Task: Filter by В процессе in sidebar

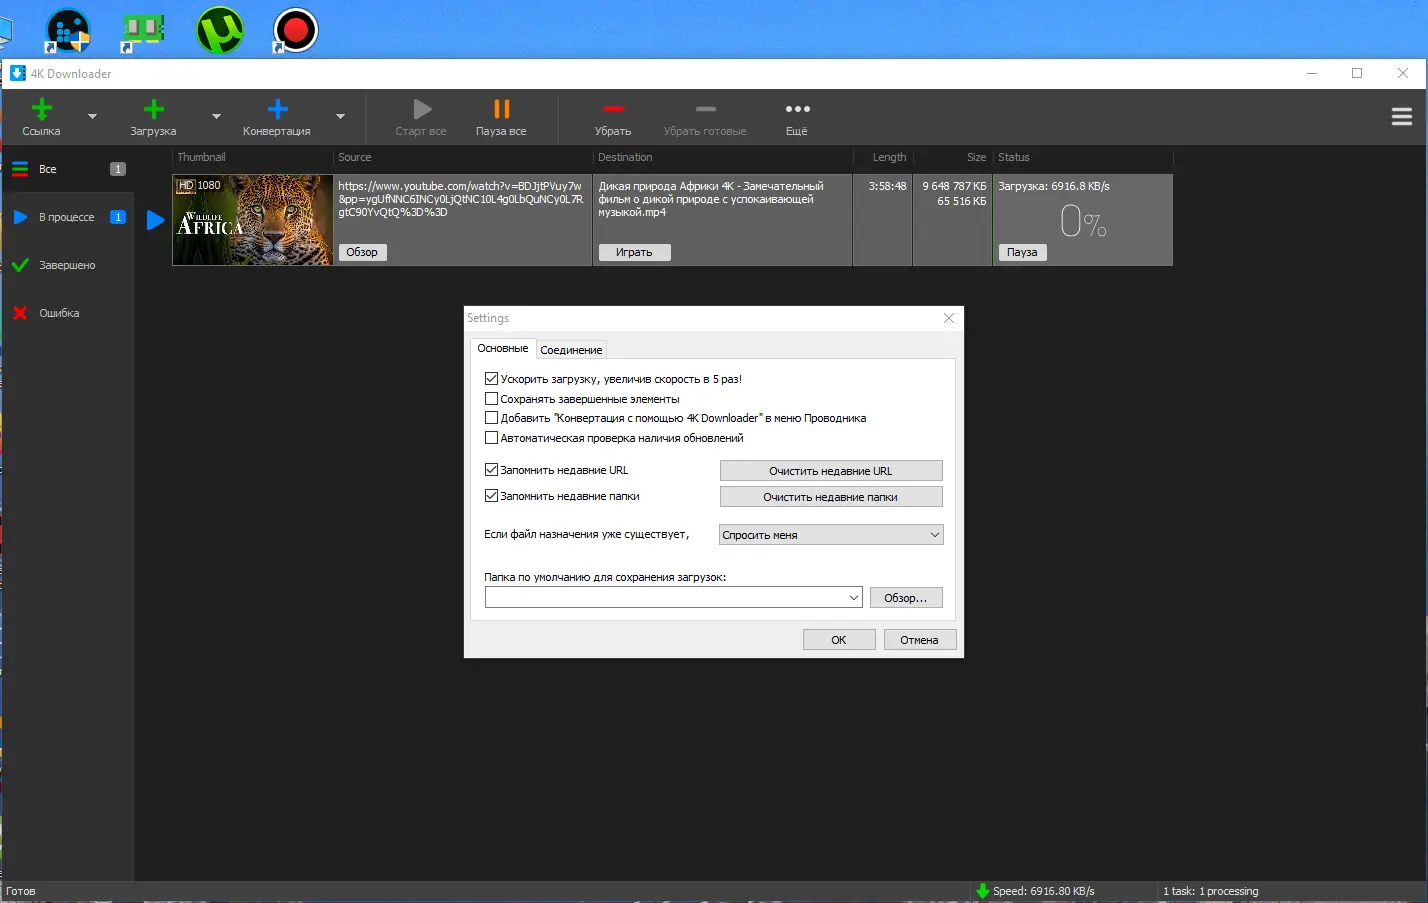Action: click(x=67, y=217)
